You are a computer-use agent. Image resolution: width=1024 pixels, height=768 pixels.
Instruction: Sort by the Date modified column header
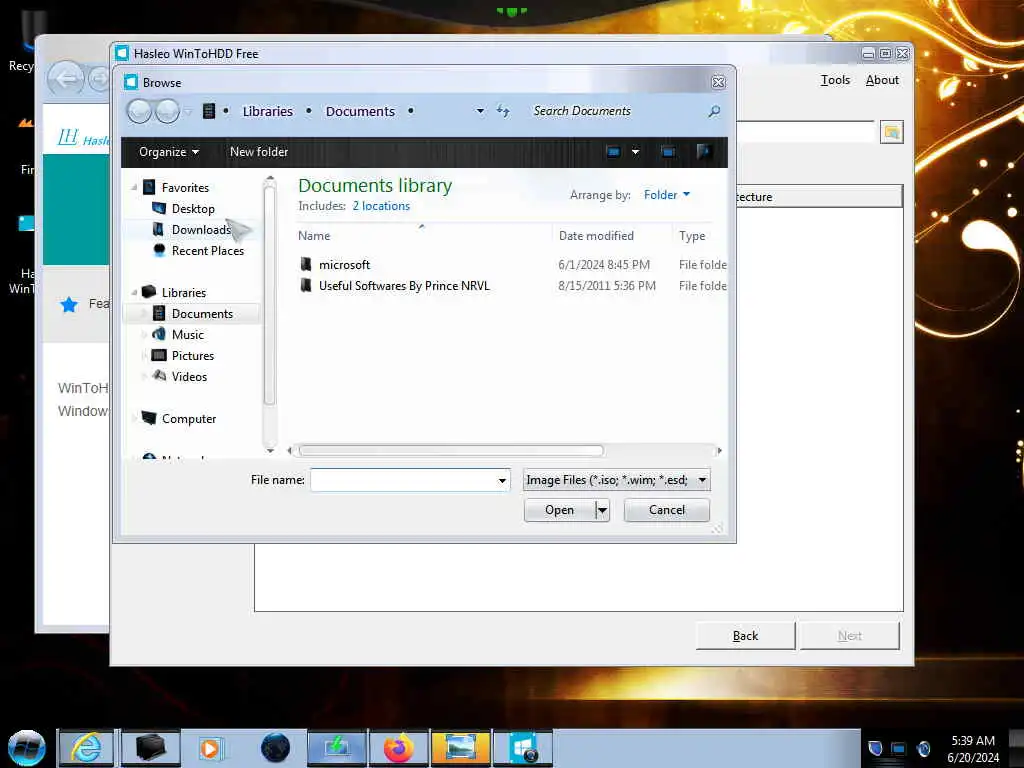(x=596, y=236)
